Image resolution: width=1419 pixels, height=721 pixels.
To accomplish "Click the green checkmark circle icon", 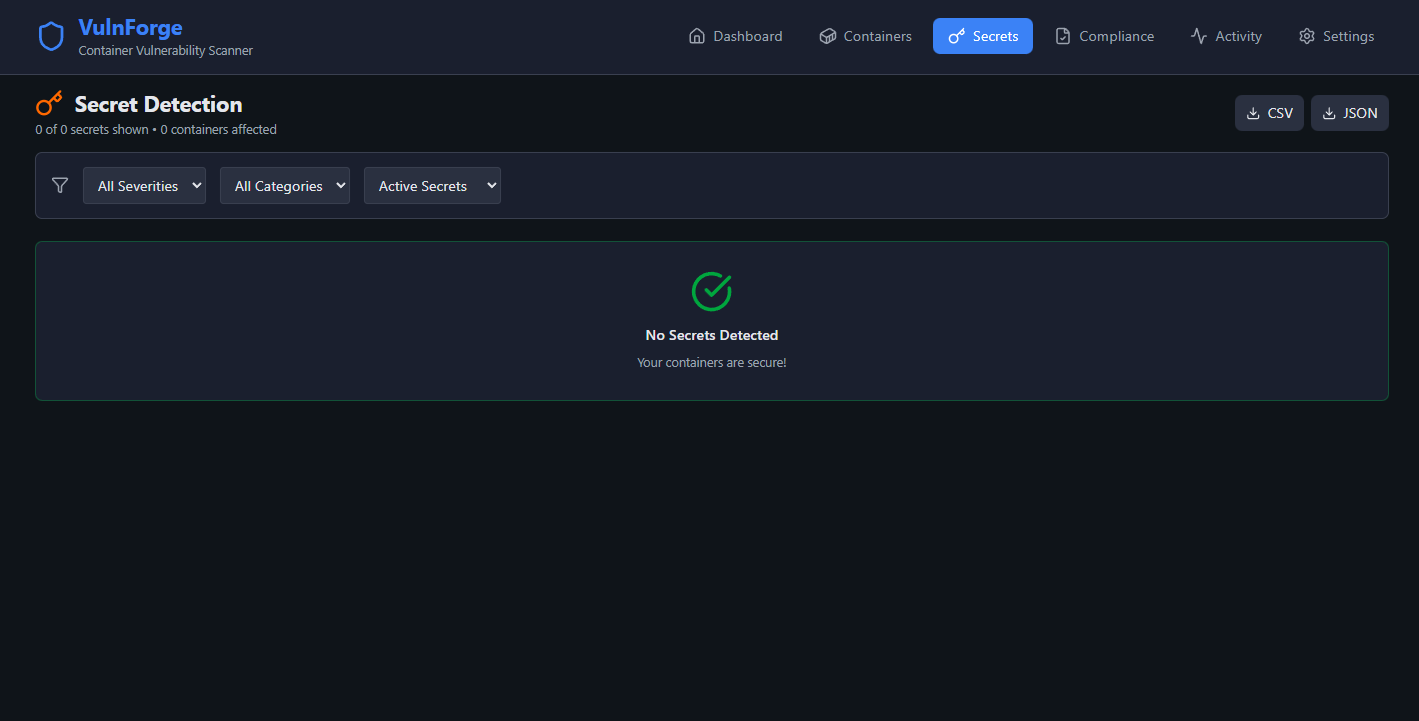I will coord(711,291).
